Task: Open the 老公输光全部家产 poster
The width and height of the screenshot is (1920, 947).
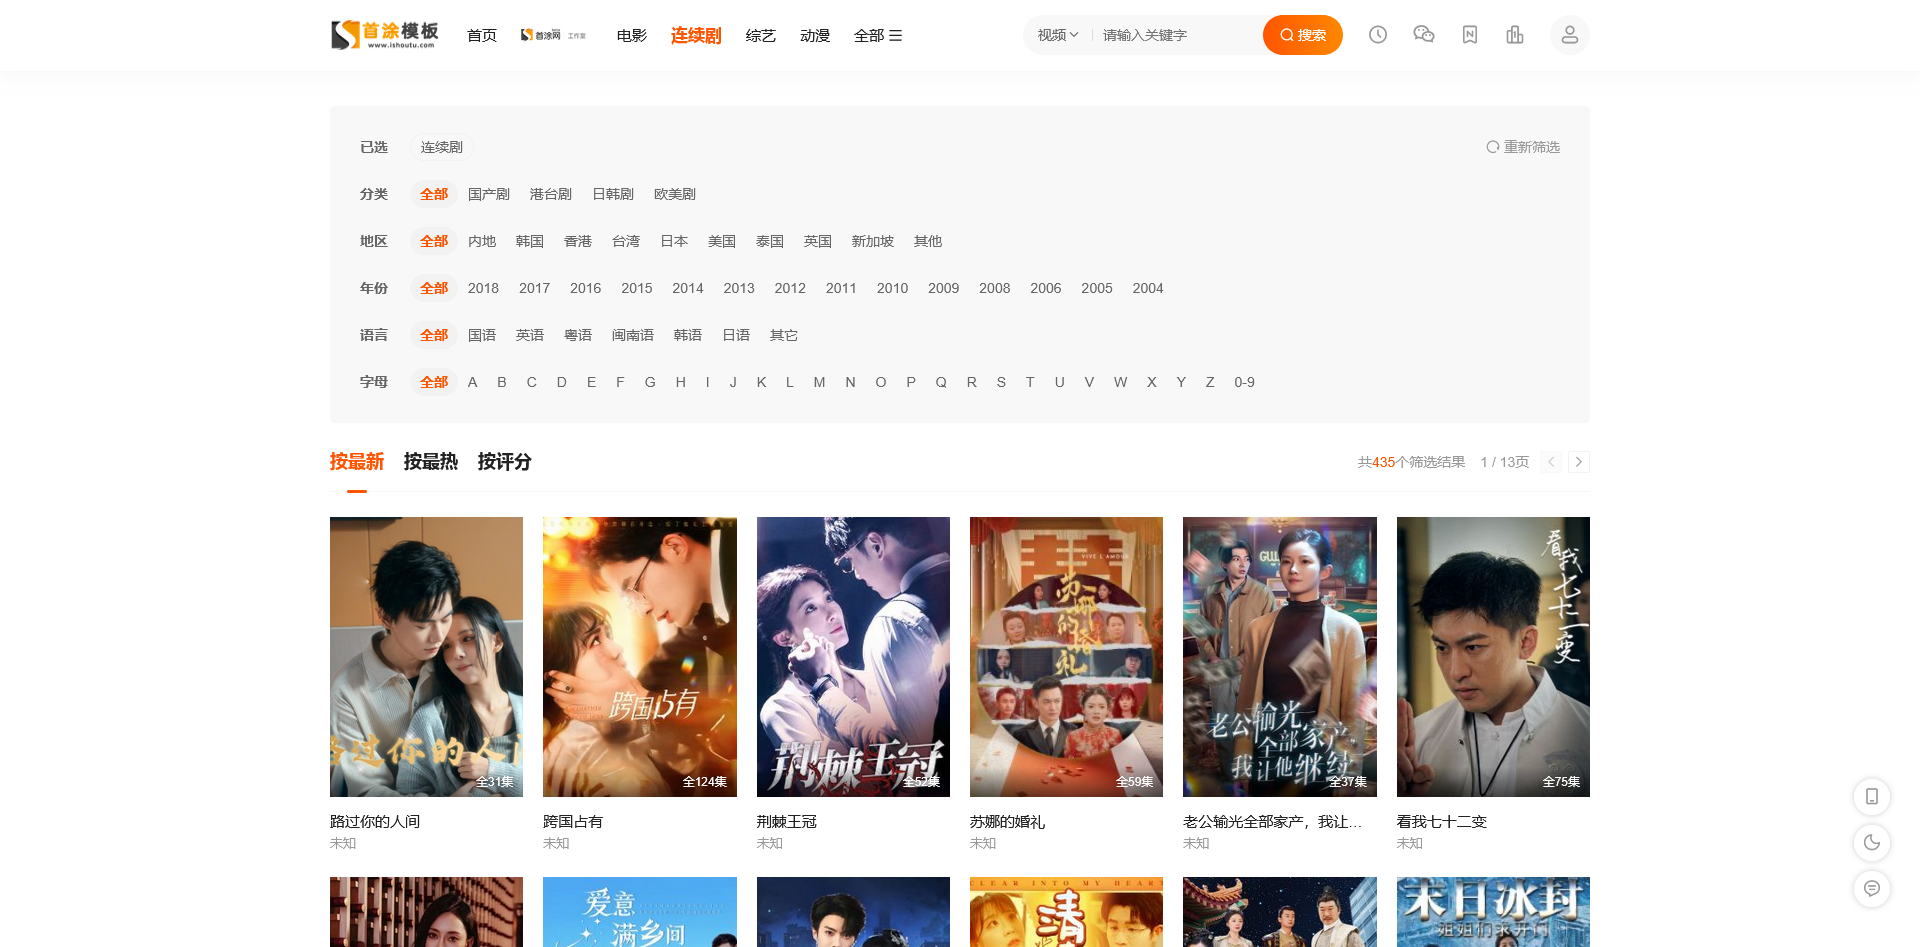Action: pos(1280,657)
